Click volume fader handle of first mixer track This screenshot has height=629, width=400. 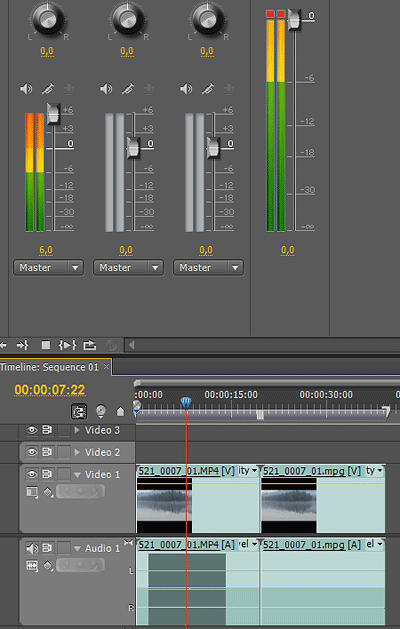tap(53, 114)
